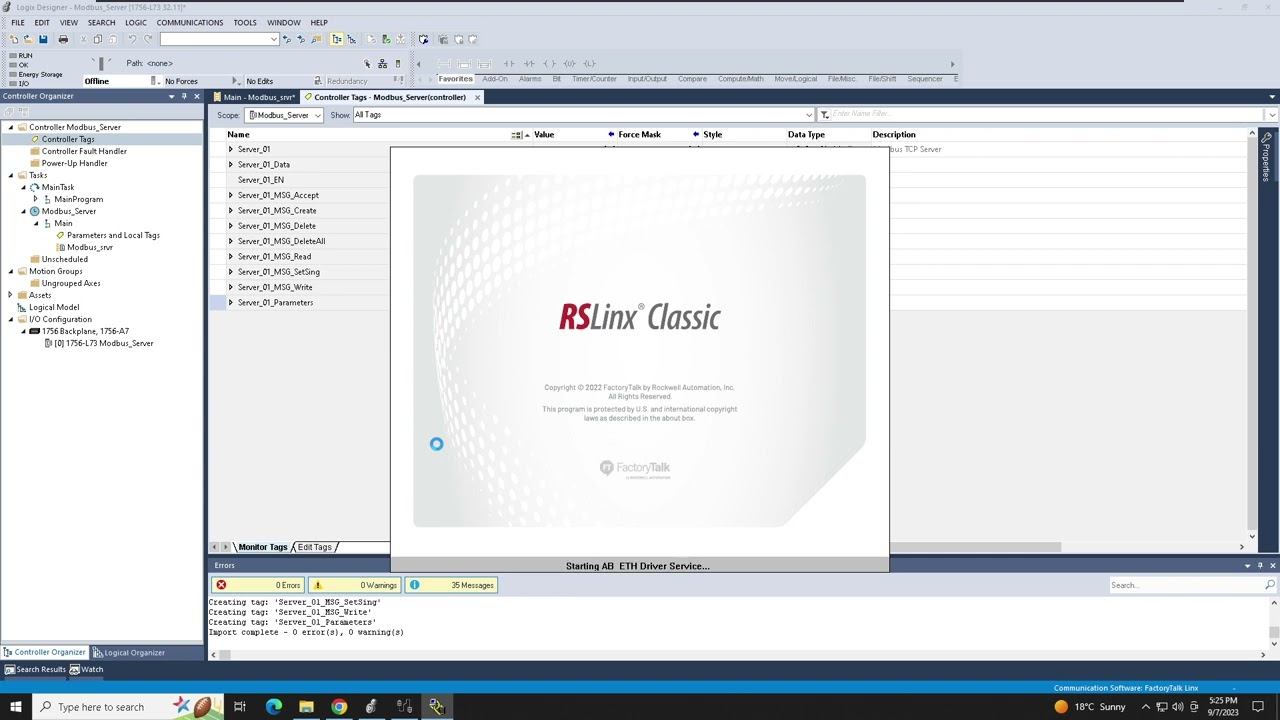Select Modbus_srvr routine in tree
Screen dimensions: 1280x720
pos(90,247)
